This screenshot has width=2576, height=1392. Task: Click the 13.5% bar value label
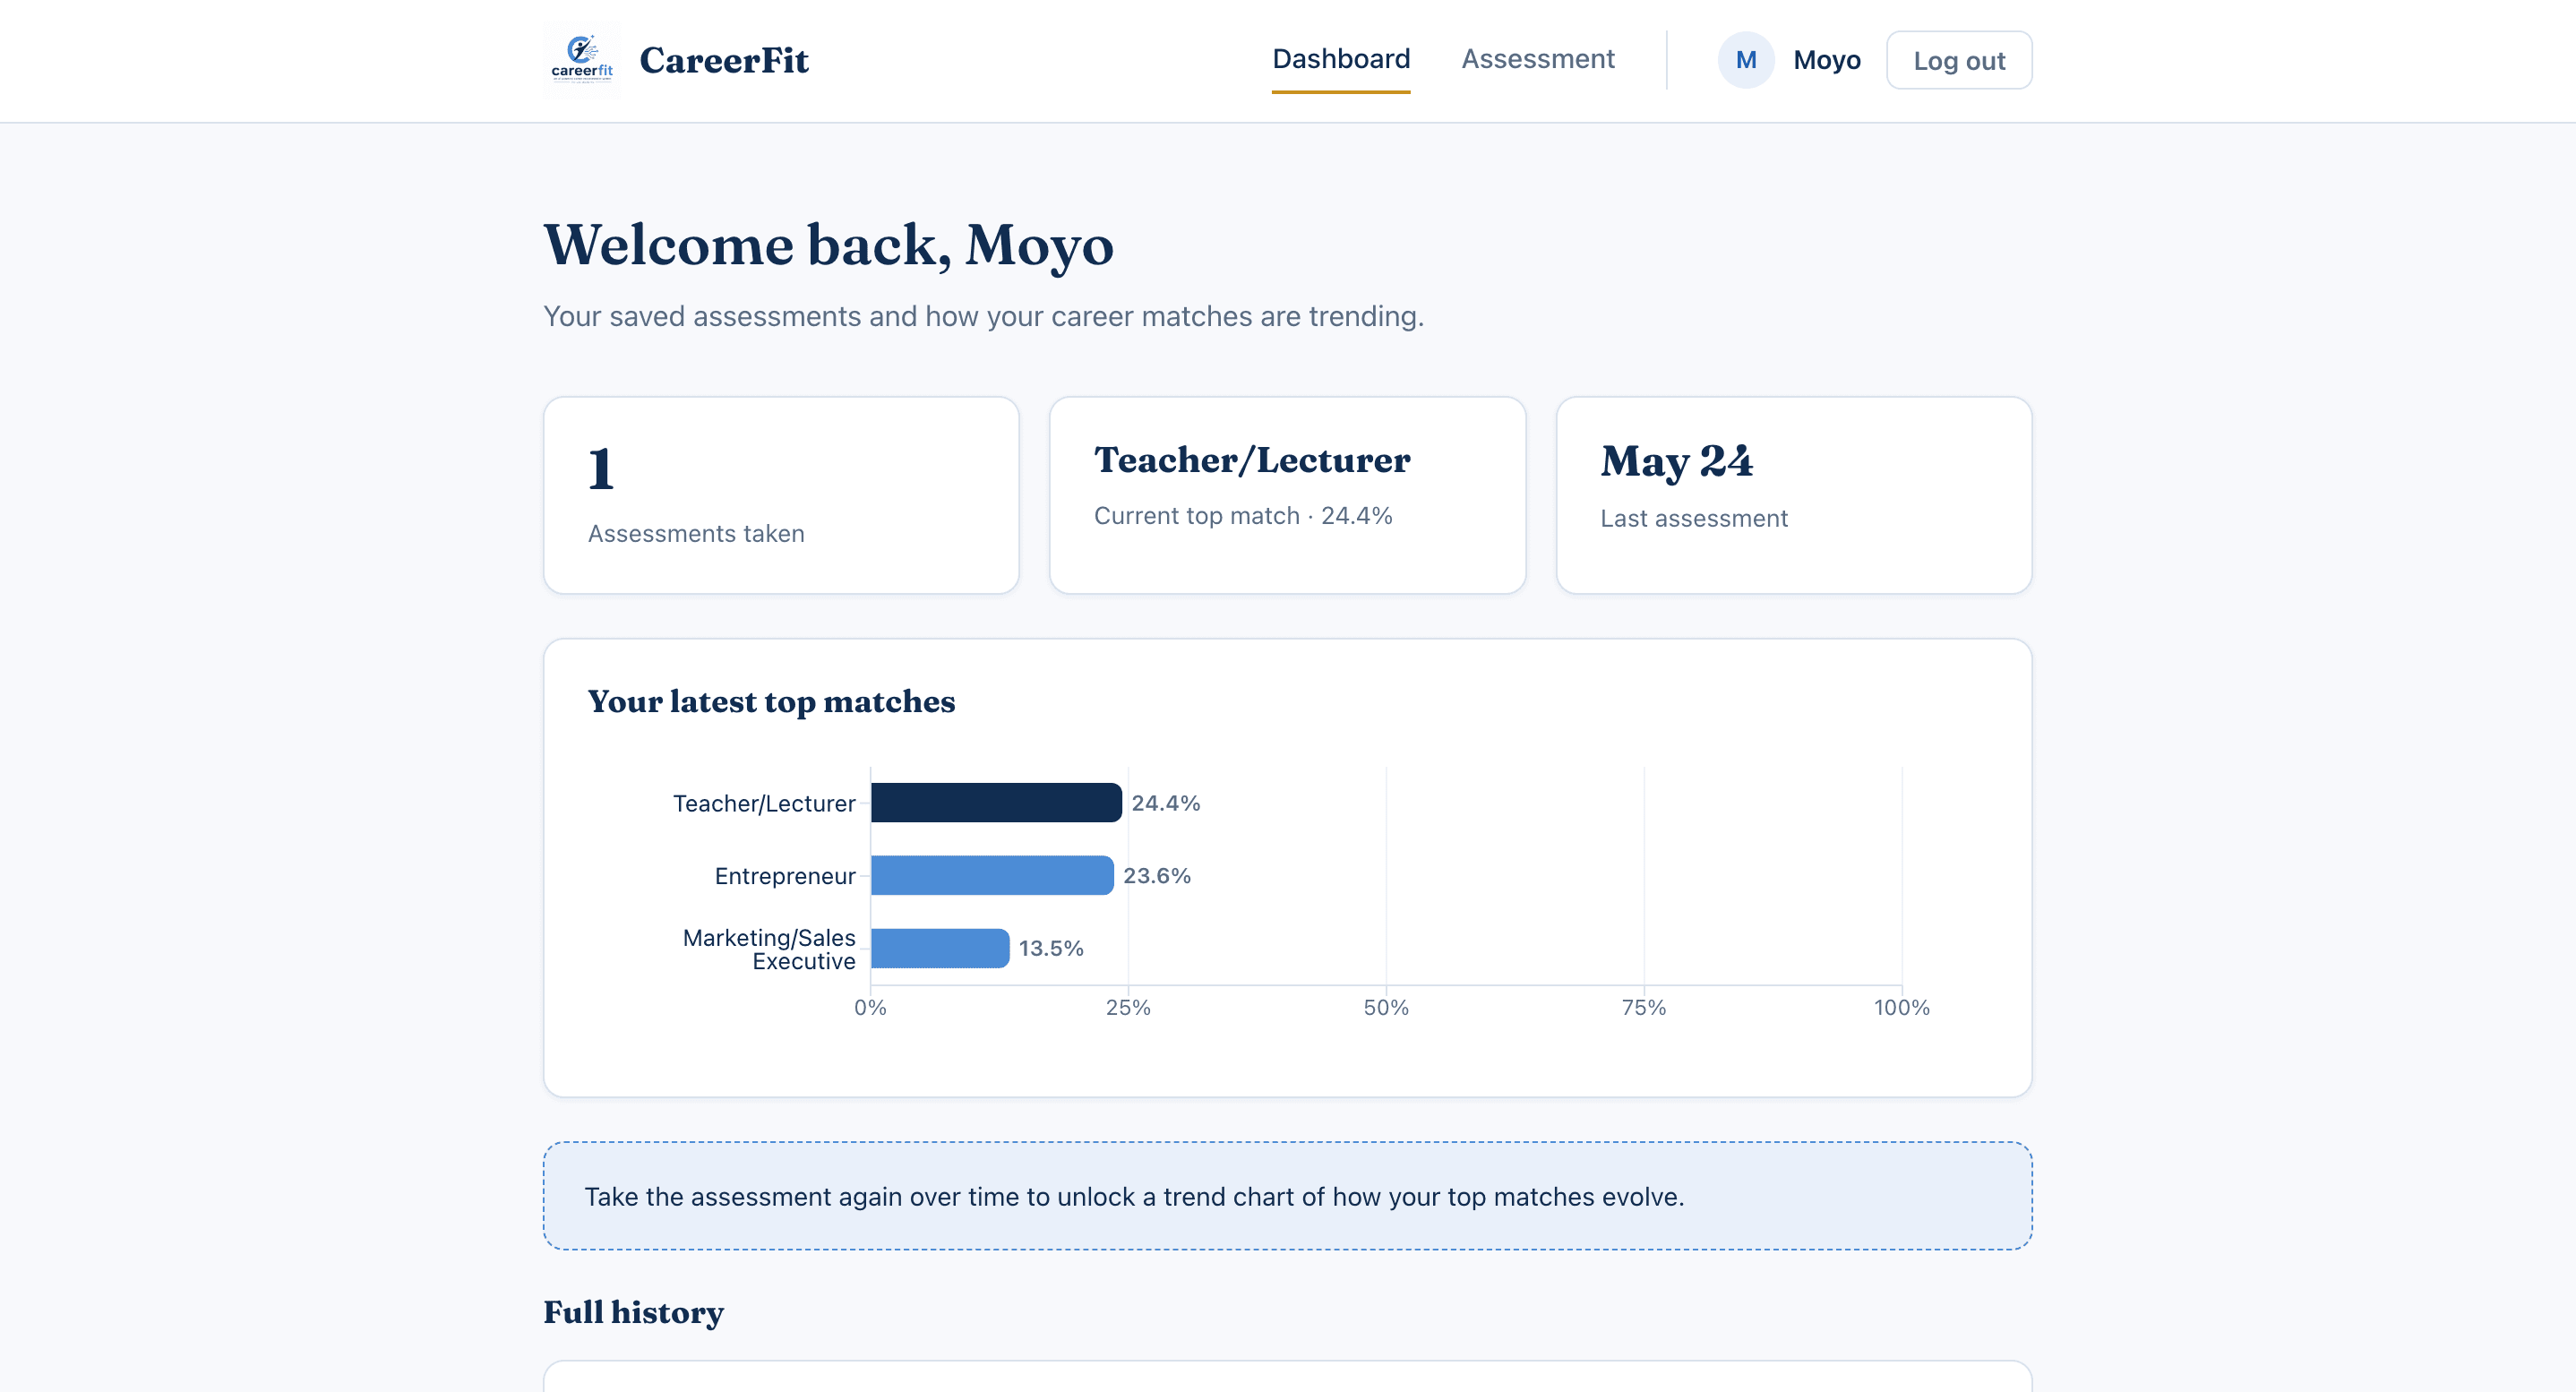pos(1051,948)
